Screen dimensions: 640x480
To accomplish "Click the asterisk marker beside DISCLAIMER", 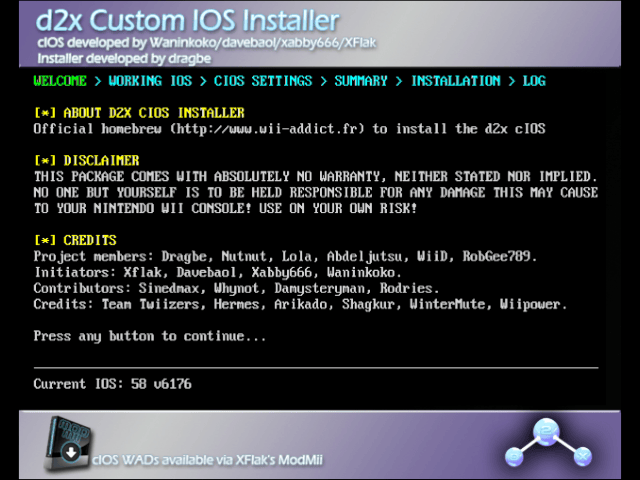I will (x=45, y=161).
